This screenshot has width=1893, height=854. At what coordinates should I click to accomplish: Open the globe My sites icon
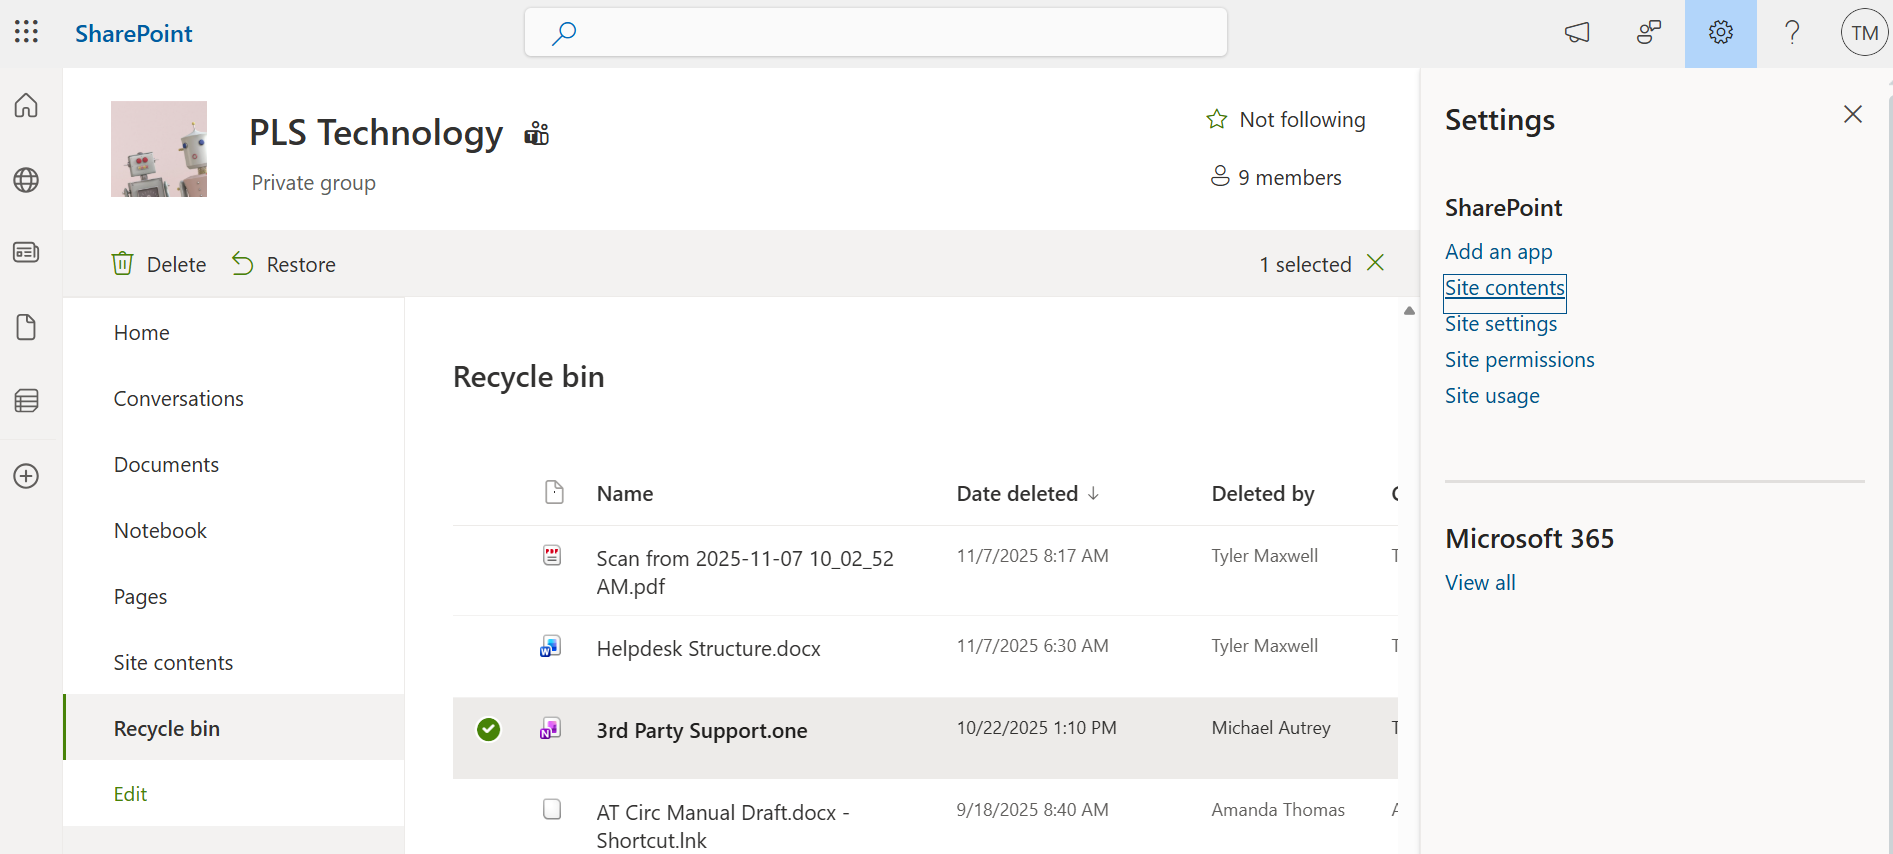(x=27, y=180)
